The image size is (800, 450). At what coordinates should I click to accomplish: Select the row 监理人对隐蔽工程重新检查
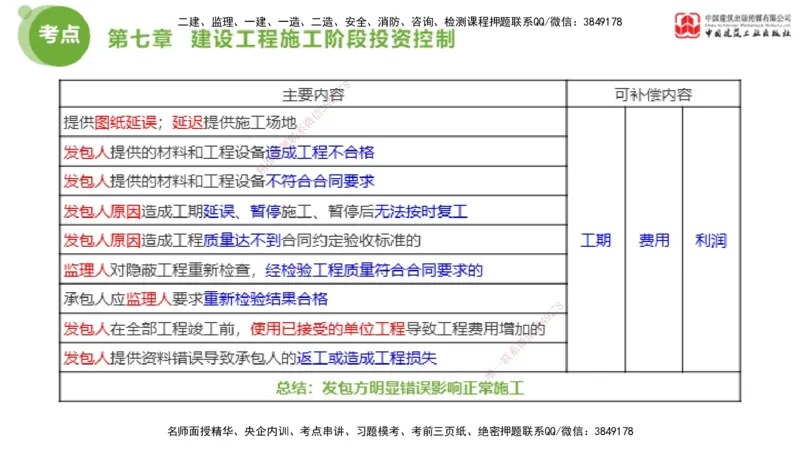(313, 270)
